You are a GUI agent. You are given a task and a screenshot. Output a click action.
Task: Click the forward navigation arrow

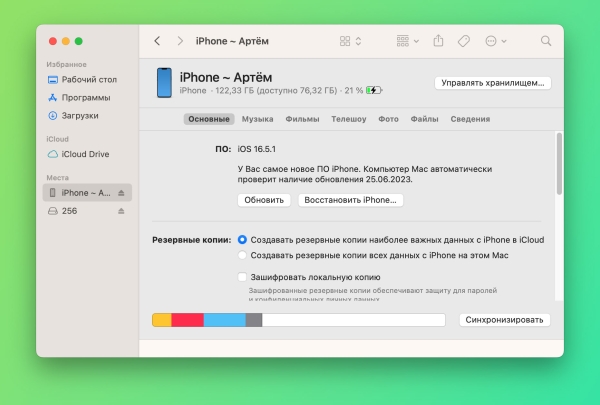pyautogui.click(x=180, y=41)
